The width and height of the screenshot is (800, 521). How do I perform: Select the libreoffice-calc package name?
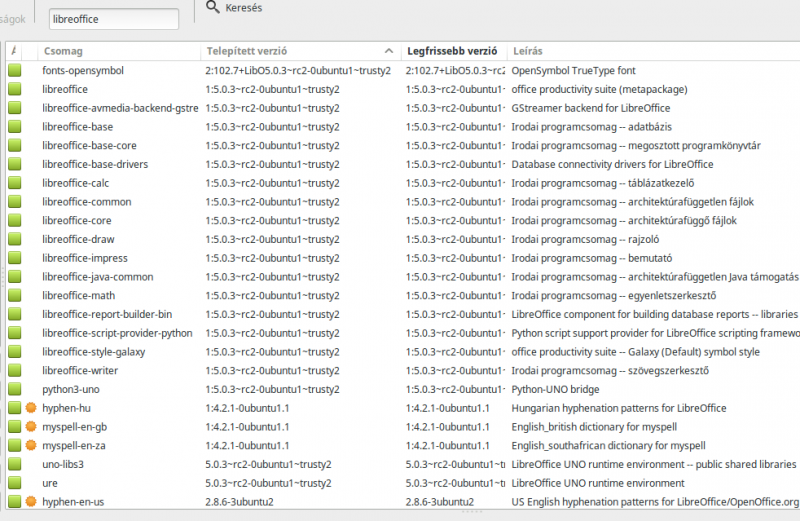click(76, 183)
